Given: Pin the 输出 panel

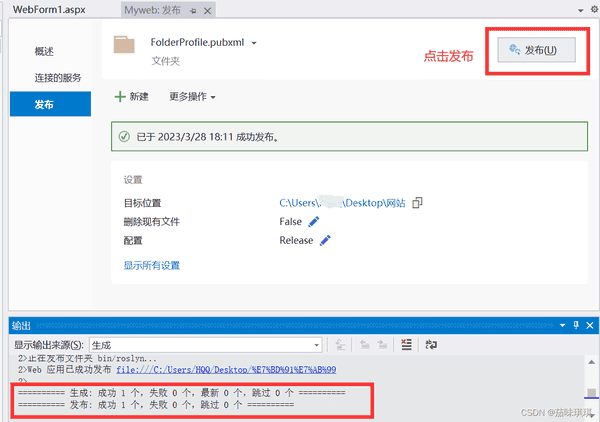Looking at the screenshot, I should pyautogui.click(x=576, y=325).
